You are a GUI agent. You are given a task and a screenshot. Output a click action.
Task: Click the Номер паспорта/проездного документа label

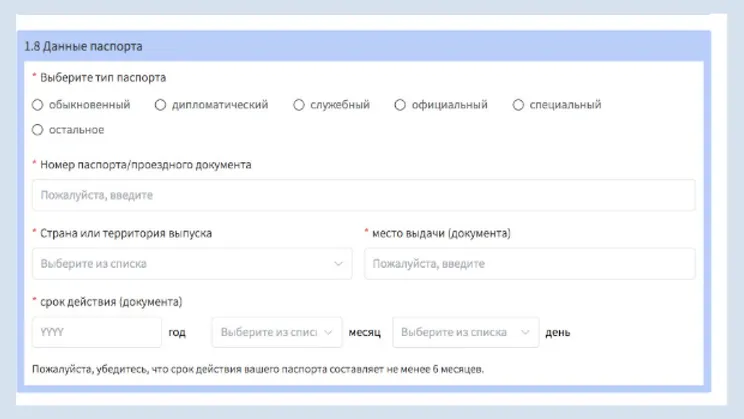(x=146, y=165)
